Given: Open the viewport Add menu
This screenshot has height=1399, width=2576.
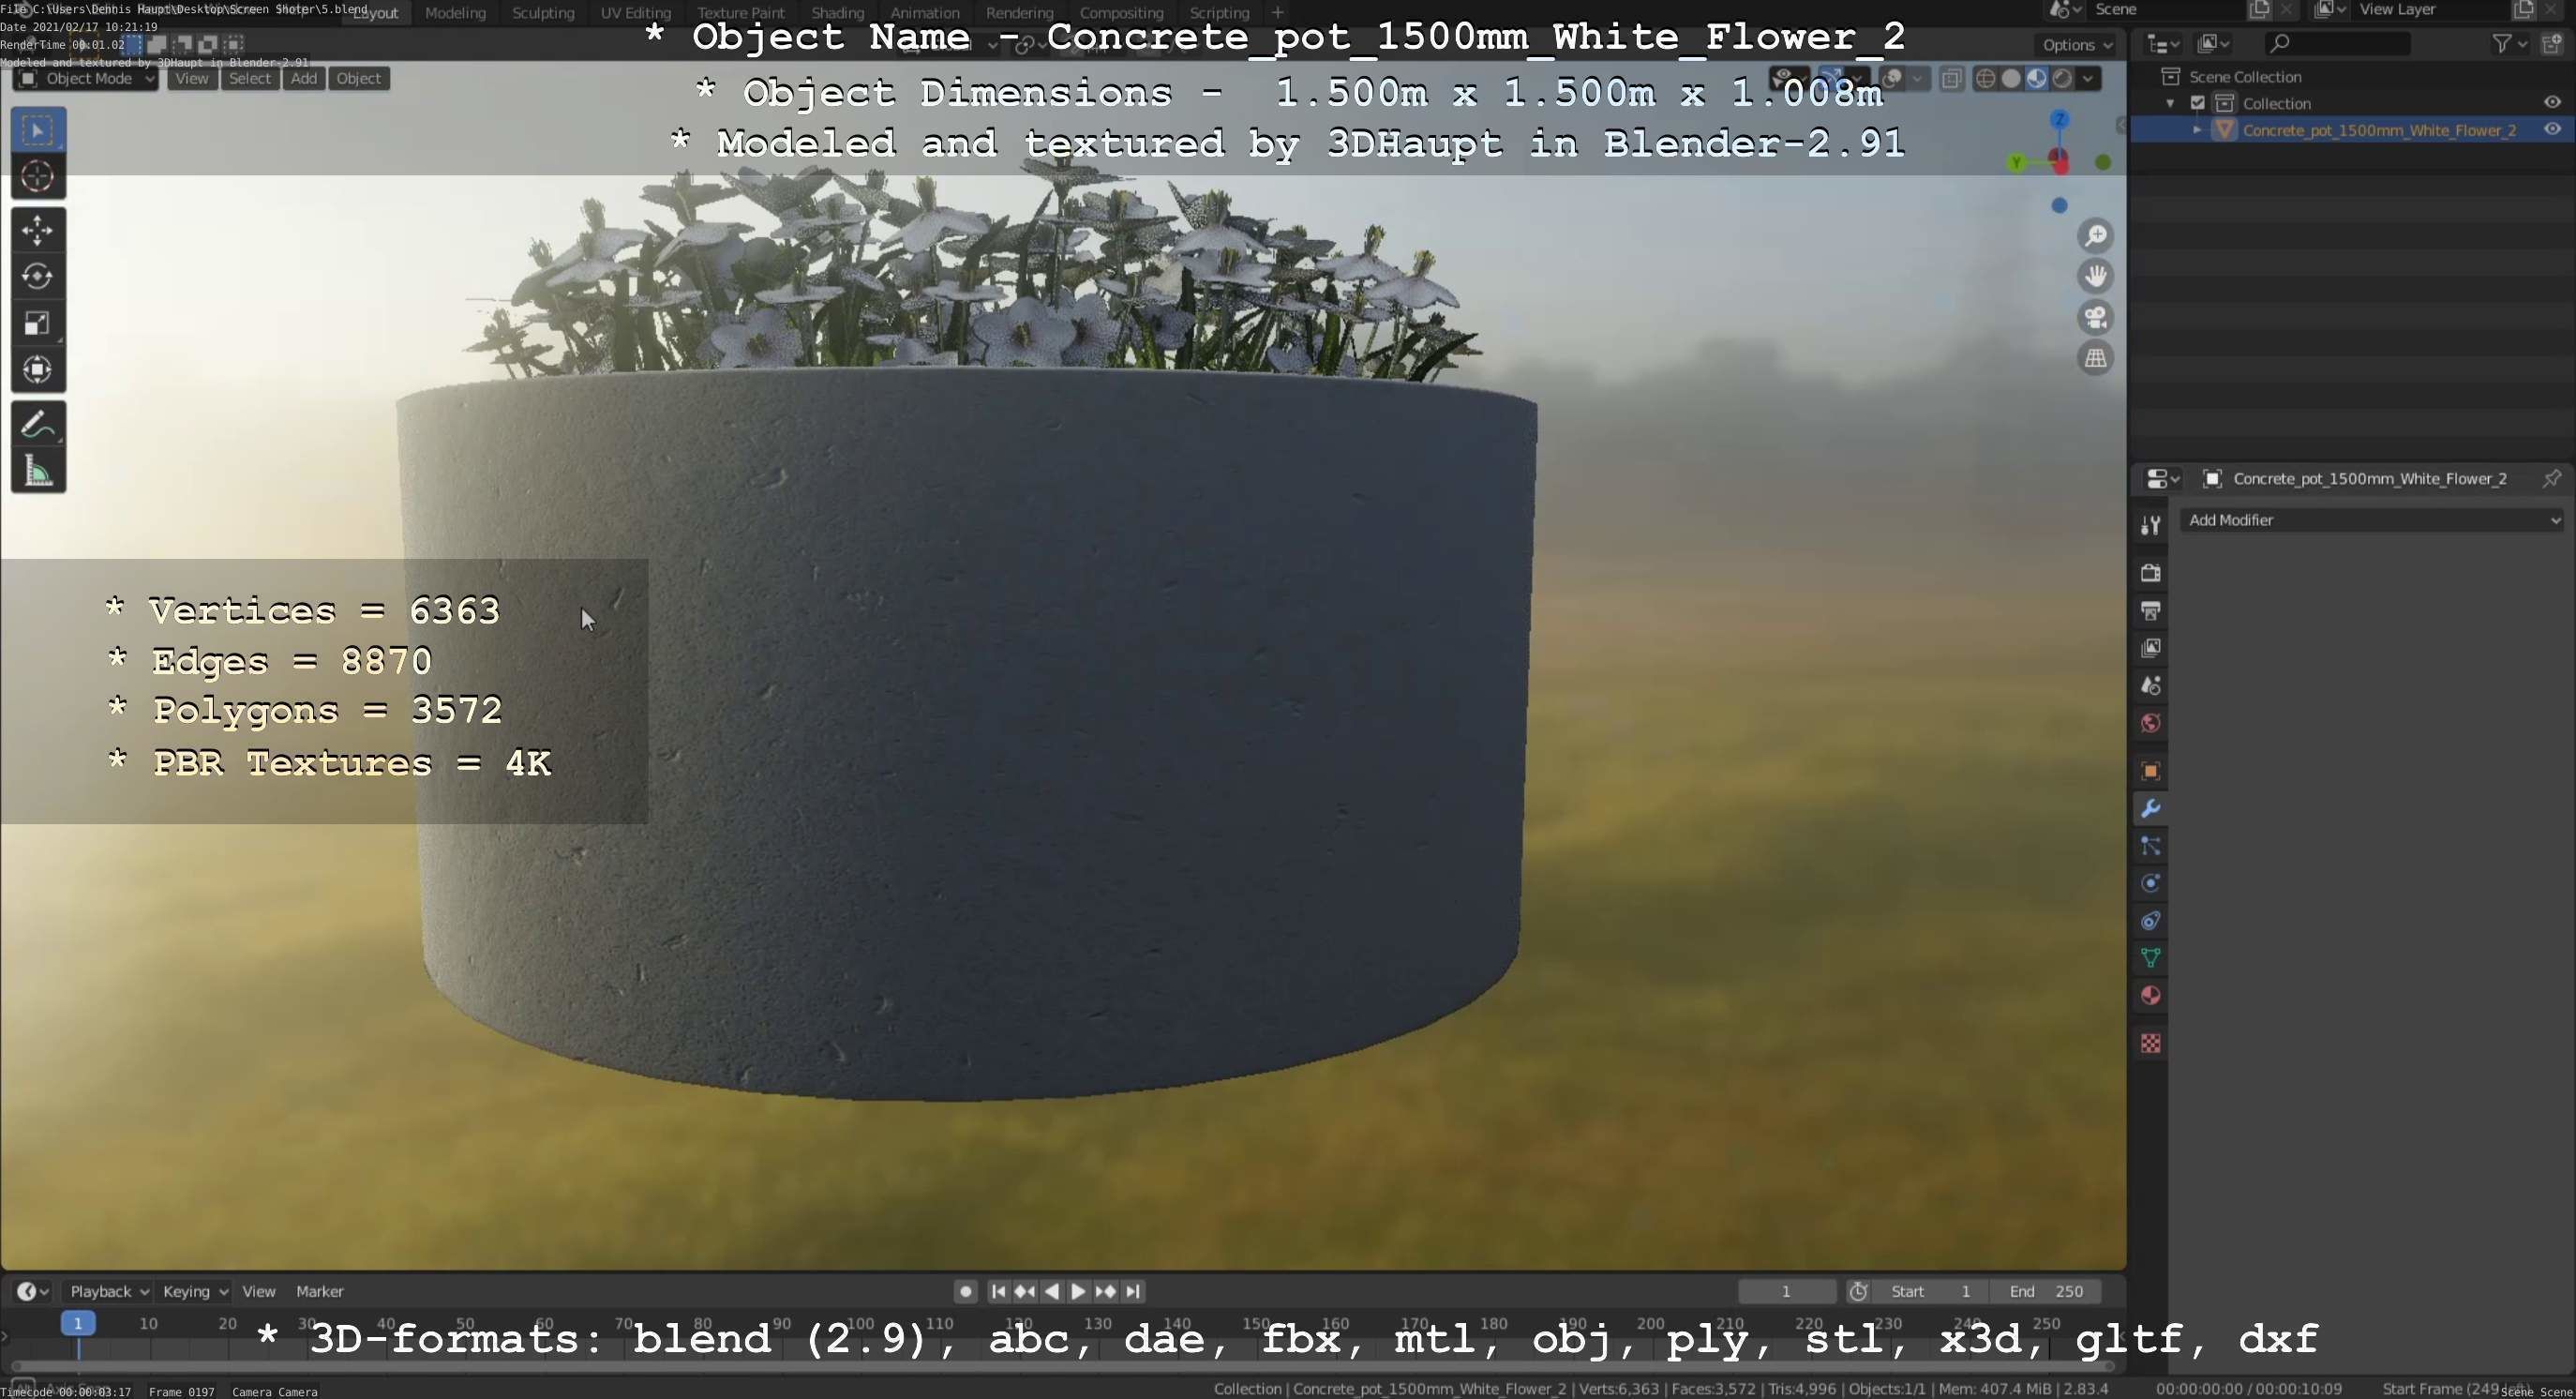Looking at the screenshot, I should click(304, 79).
